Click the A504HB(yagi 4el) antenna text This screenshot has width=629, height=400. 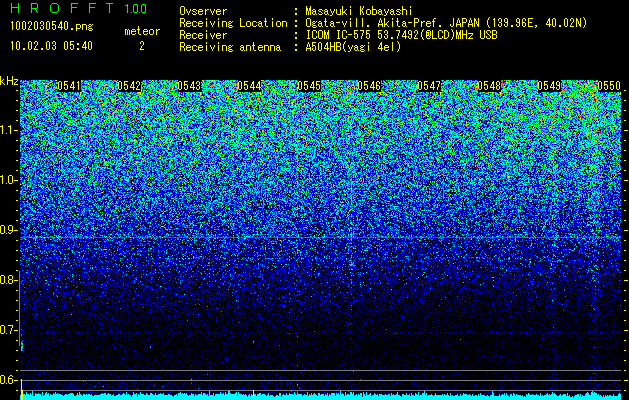tap(353, 47)
